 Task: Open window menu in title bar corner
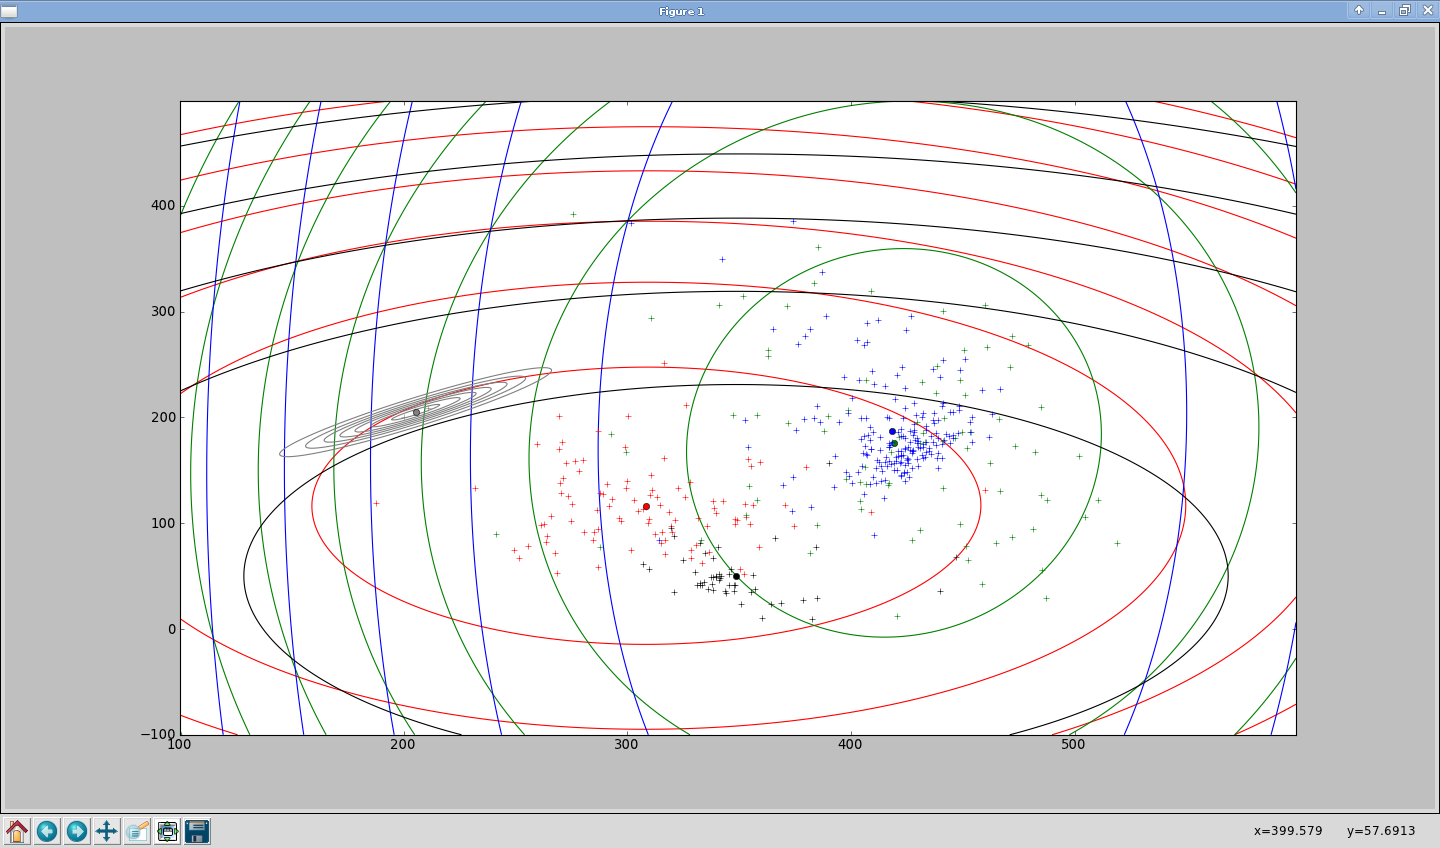click(x=9, y=11)
